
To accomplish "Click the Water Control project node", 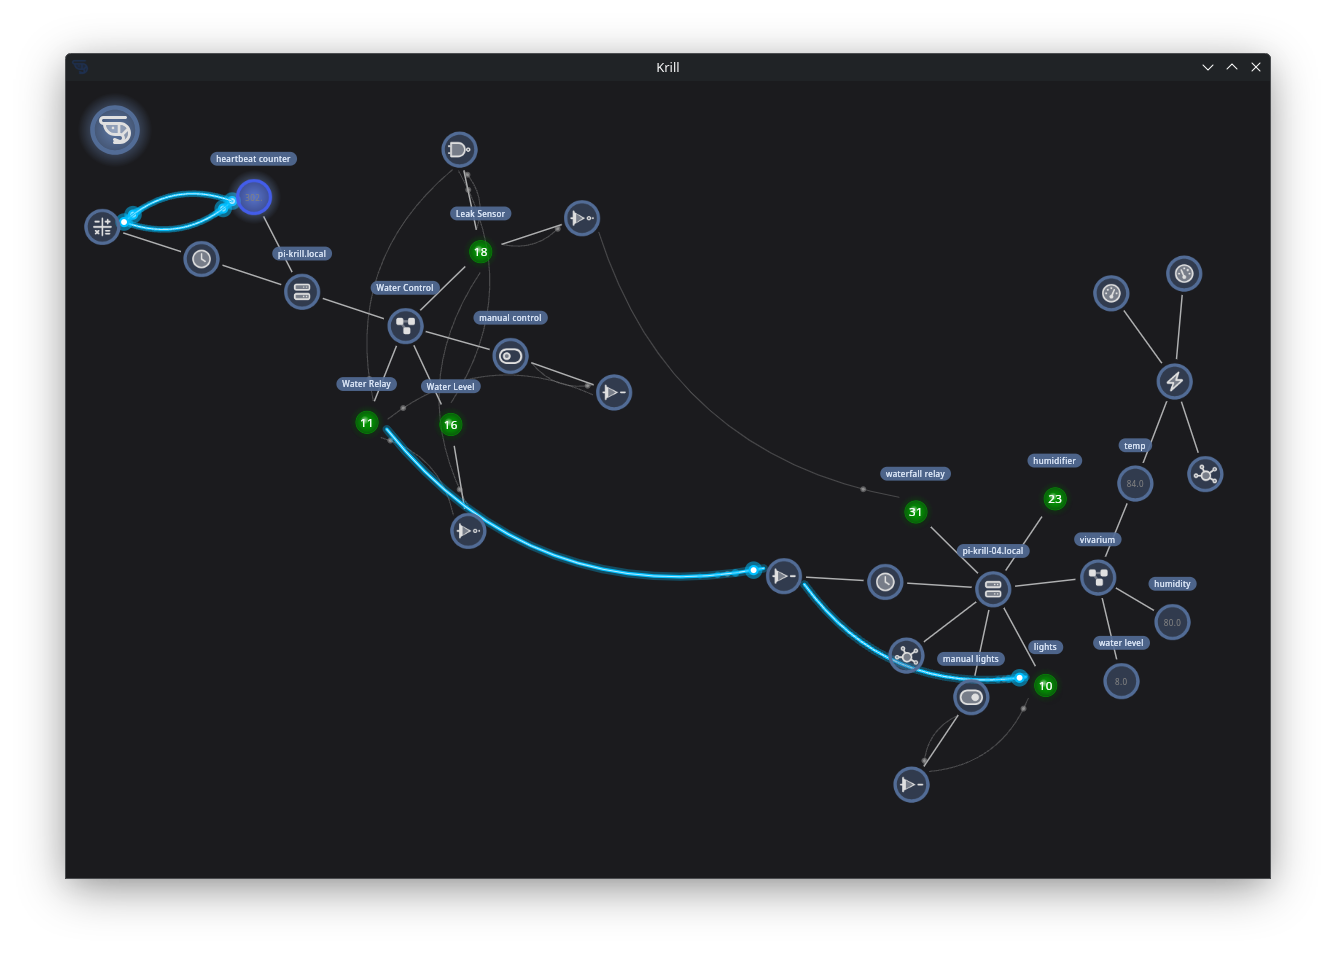I will pyautogui.click(x=405, y=326).
